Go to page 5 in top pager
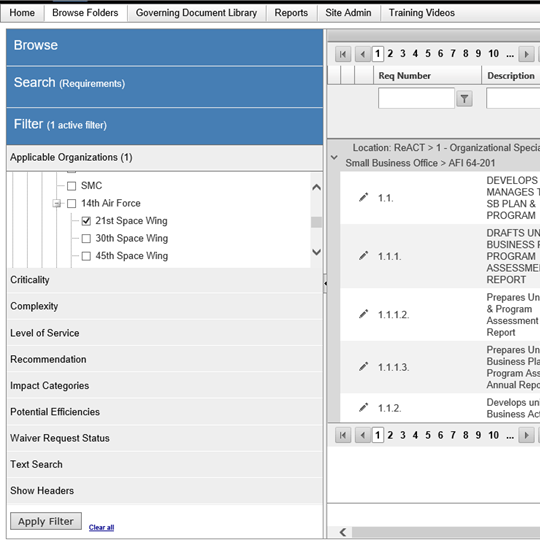The image size is (540, 540). point(428,54)
